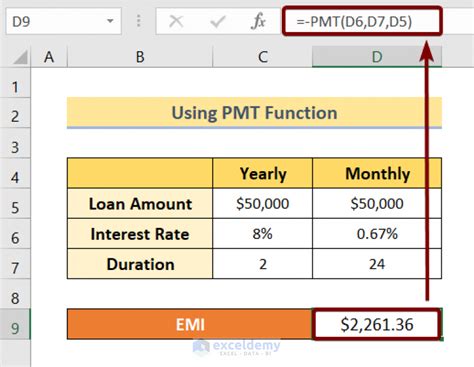The image size is (474, 367).
Task: Click the 'Duration' label cell
Action: (140, 264)
